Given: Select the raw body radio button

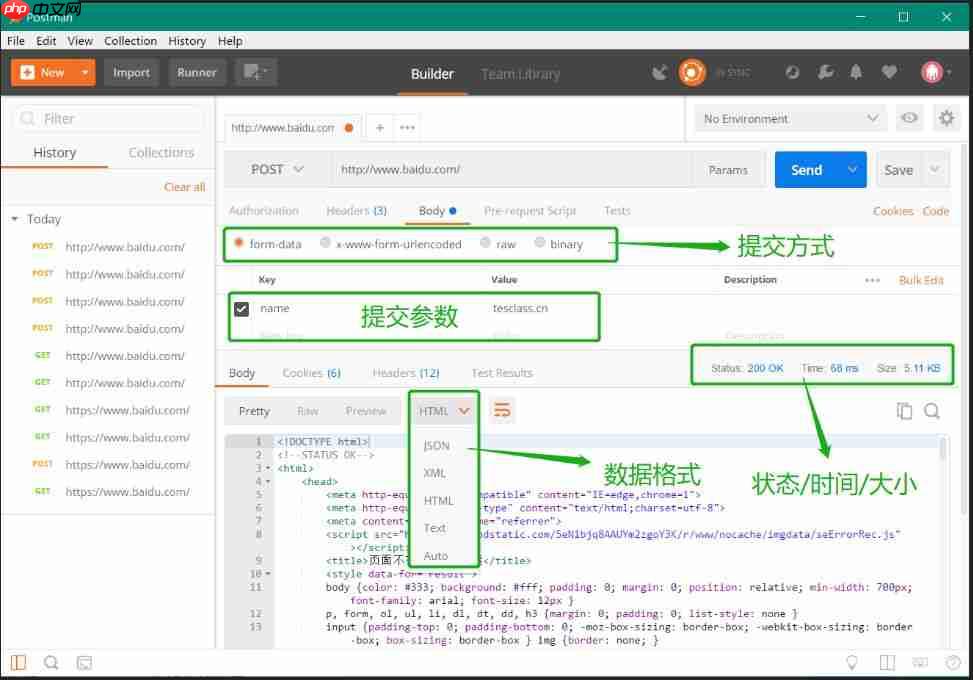Looking at the screenshot, I should point(485,243).
